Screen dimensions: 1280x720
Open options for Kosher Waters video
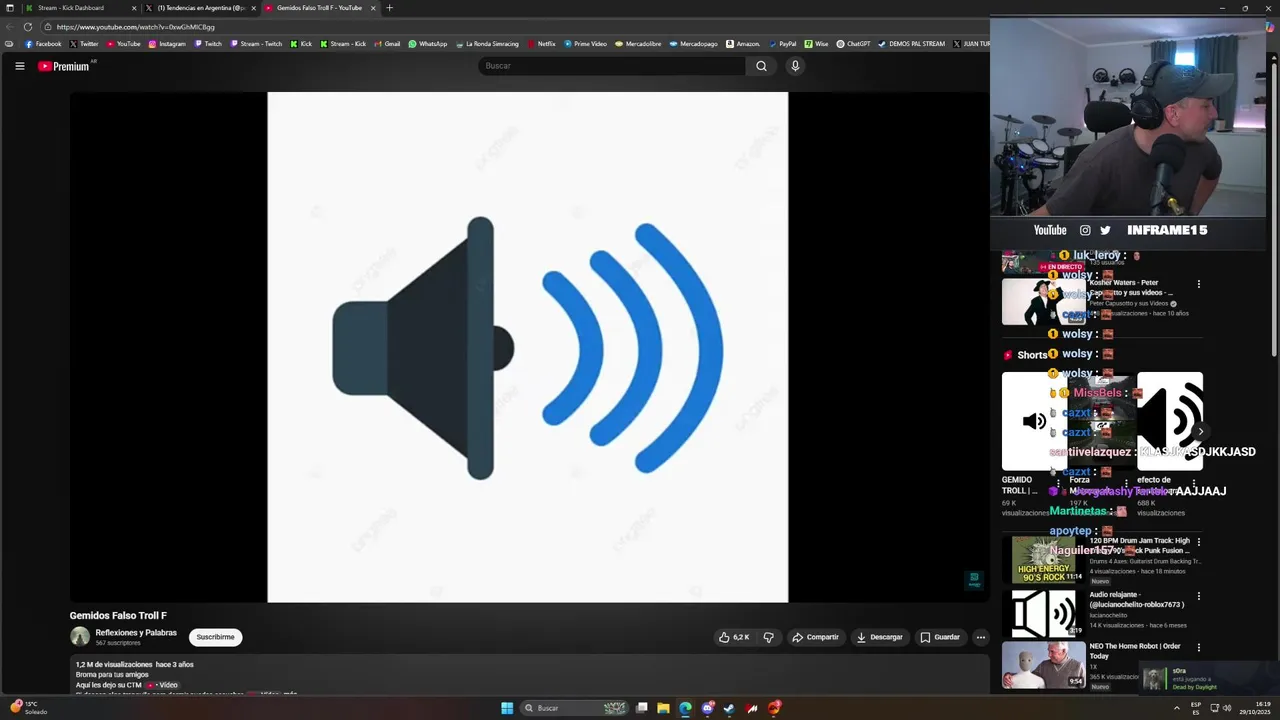(x=1198, y=284)
